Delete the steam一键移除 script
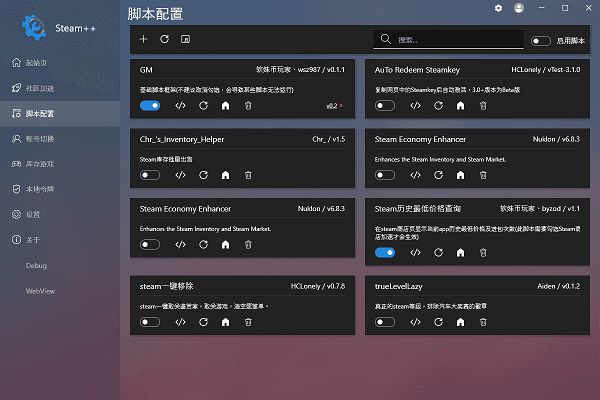The width and height of the screenshot is (600, 400). tap(248, 322)
